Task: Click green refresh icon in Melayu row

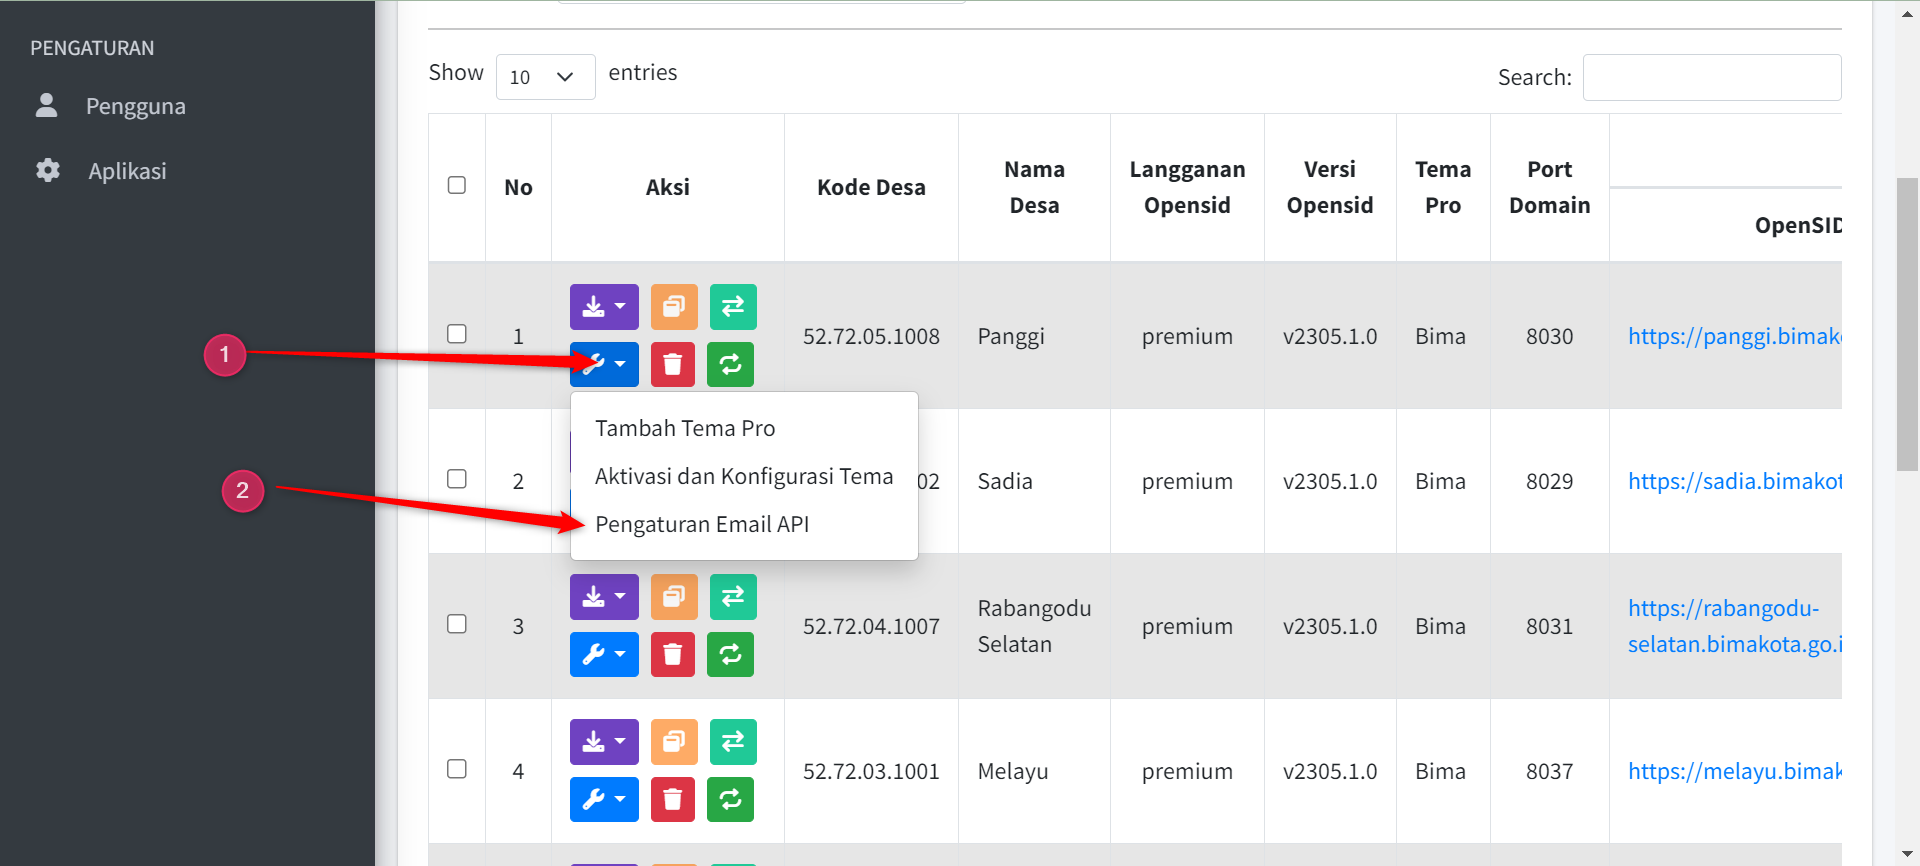Action: (x=731, y=799)
